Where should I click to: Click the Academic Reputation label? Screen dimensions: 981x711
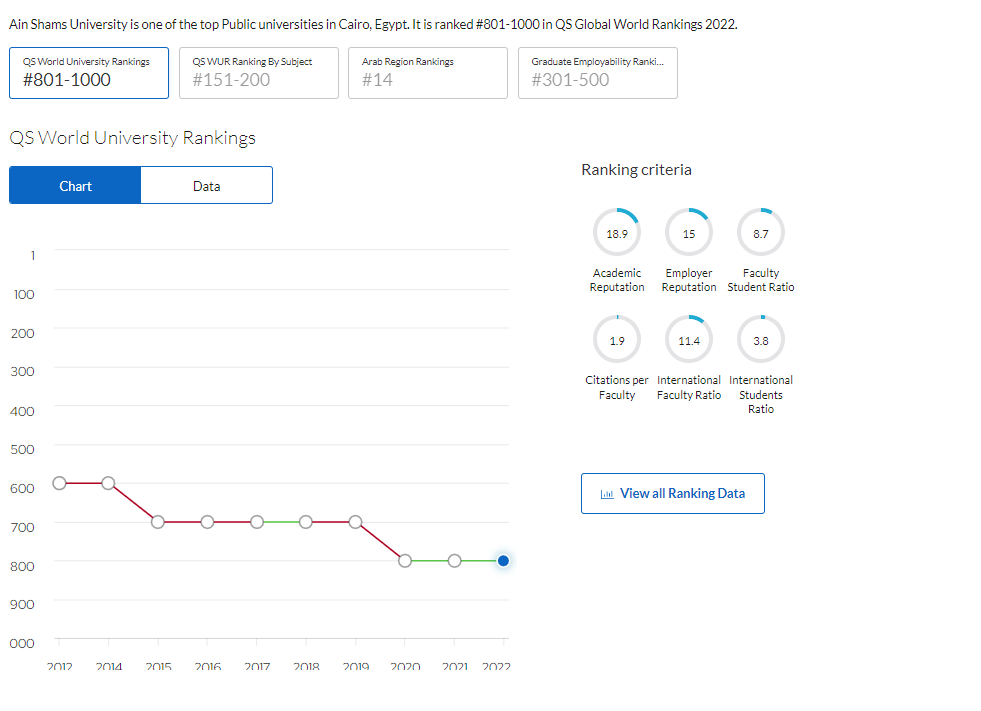[617, 280]
